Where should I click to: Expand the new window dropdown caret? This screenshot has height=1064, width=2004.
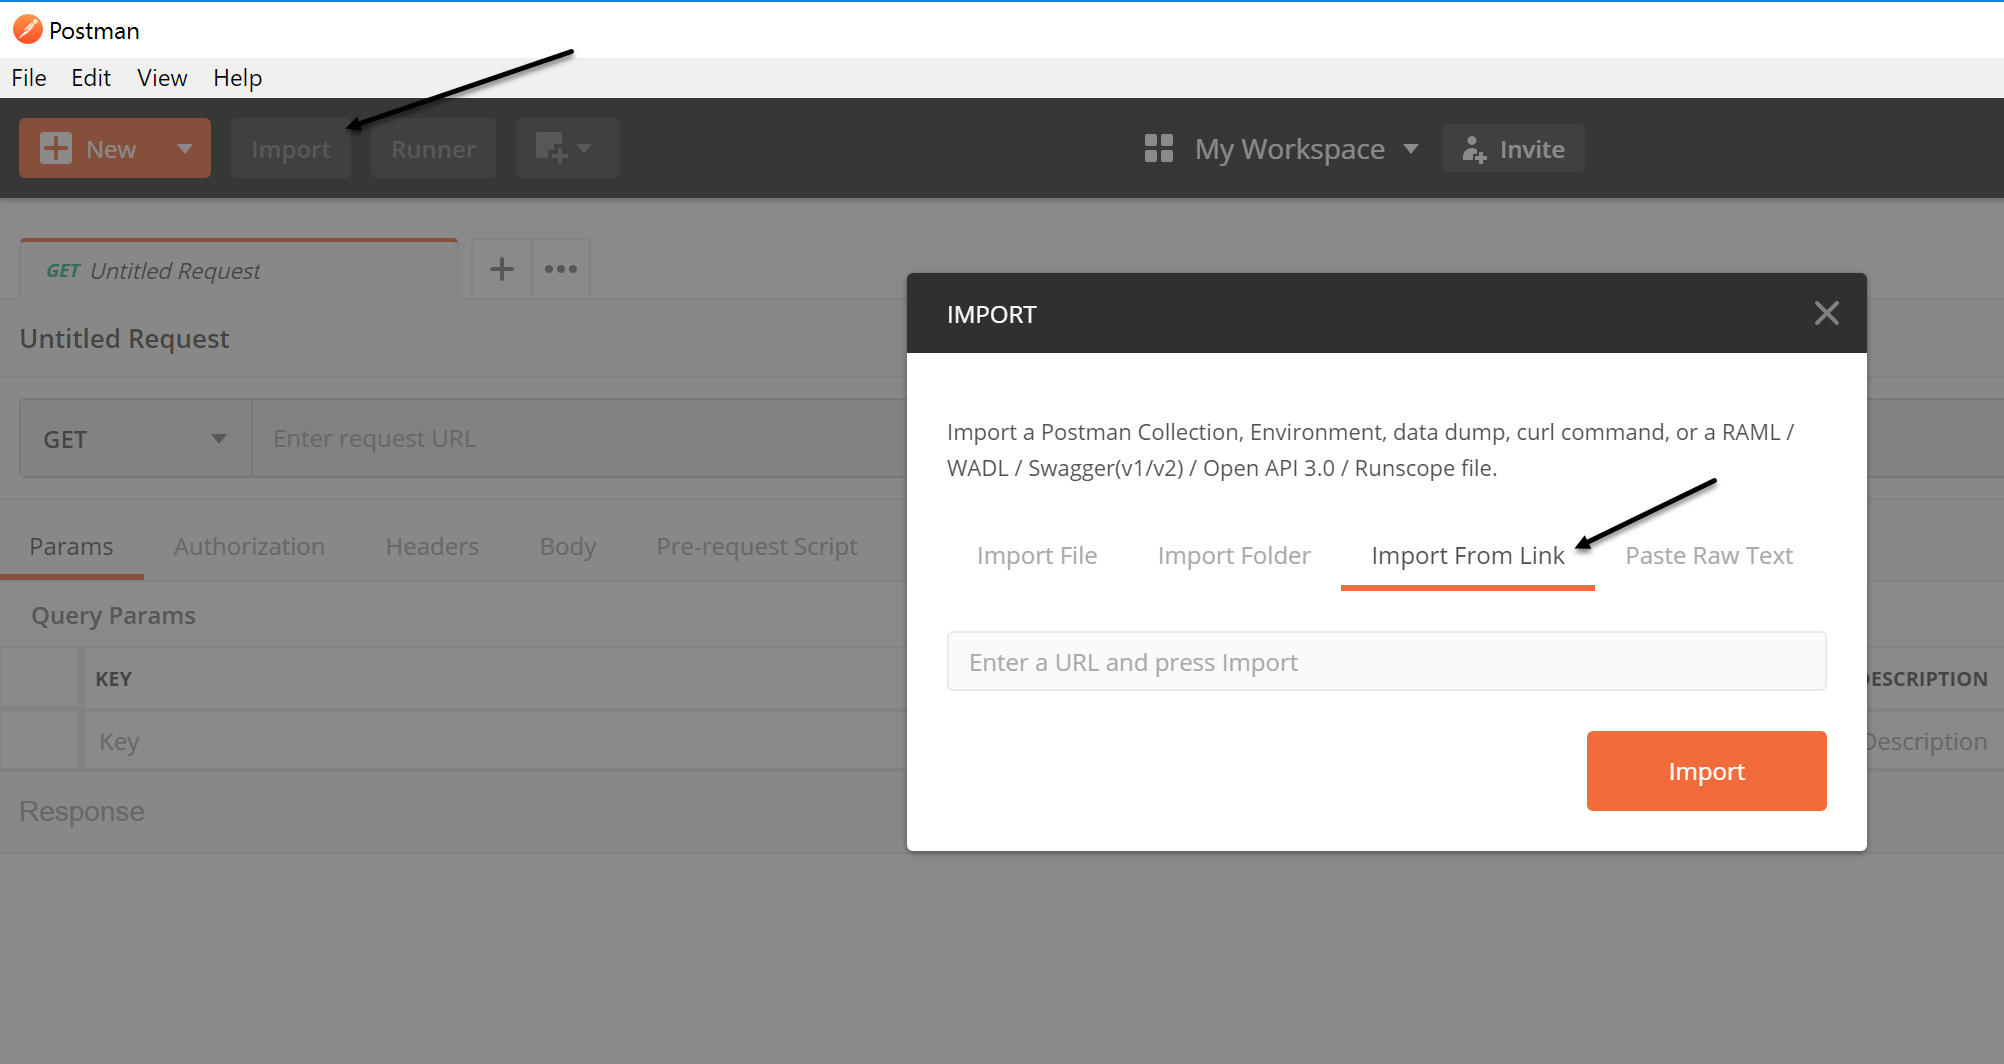[585, 148]
